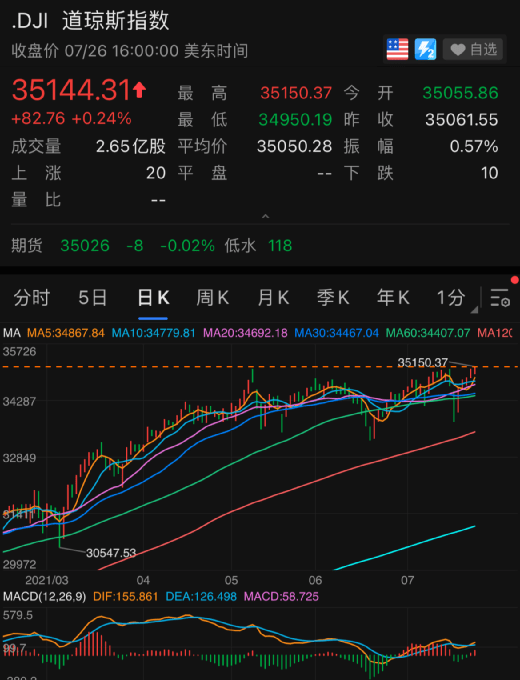Tap the 今开 value 35055.86
Screen dimensions: 520x680
[461, 93]
